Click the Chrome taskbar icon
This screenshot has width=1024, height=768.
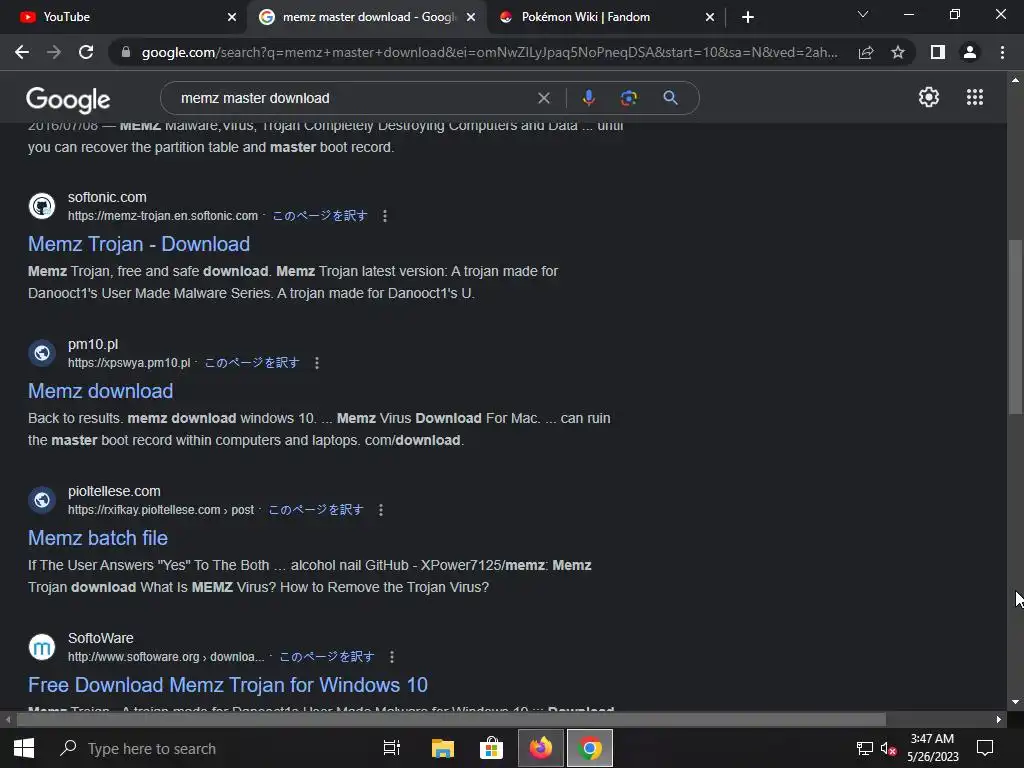click(x=590, y=748)
